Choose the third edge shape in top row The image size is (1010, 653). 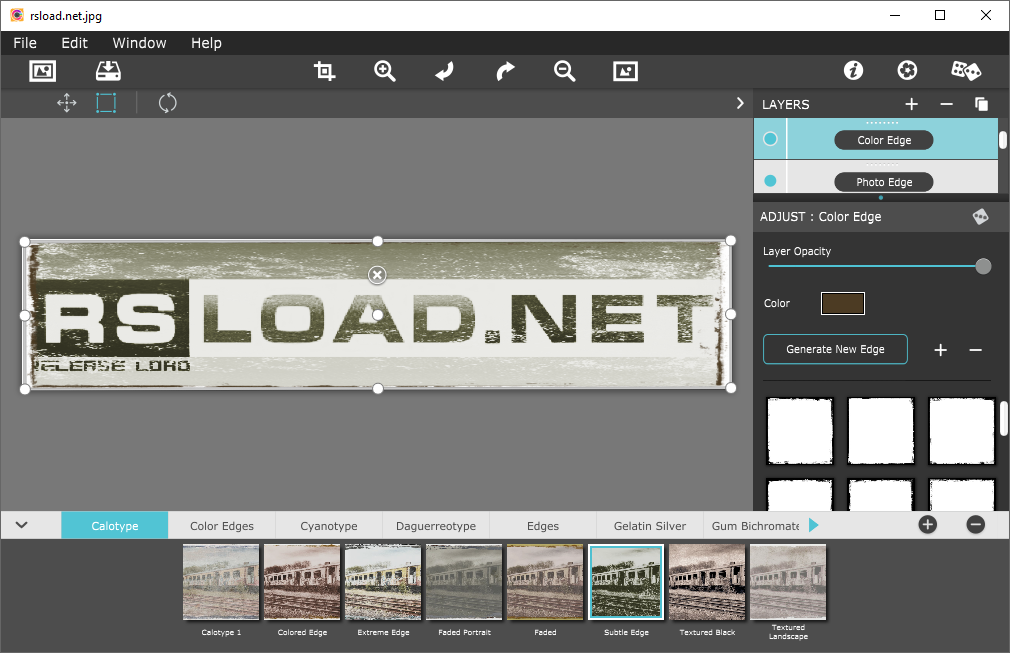pyautogui.click(x=962, y=431)
